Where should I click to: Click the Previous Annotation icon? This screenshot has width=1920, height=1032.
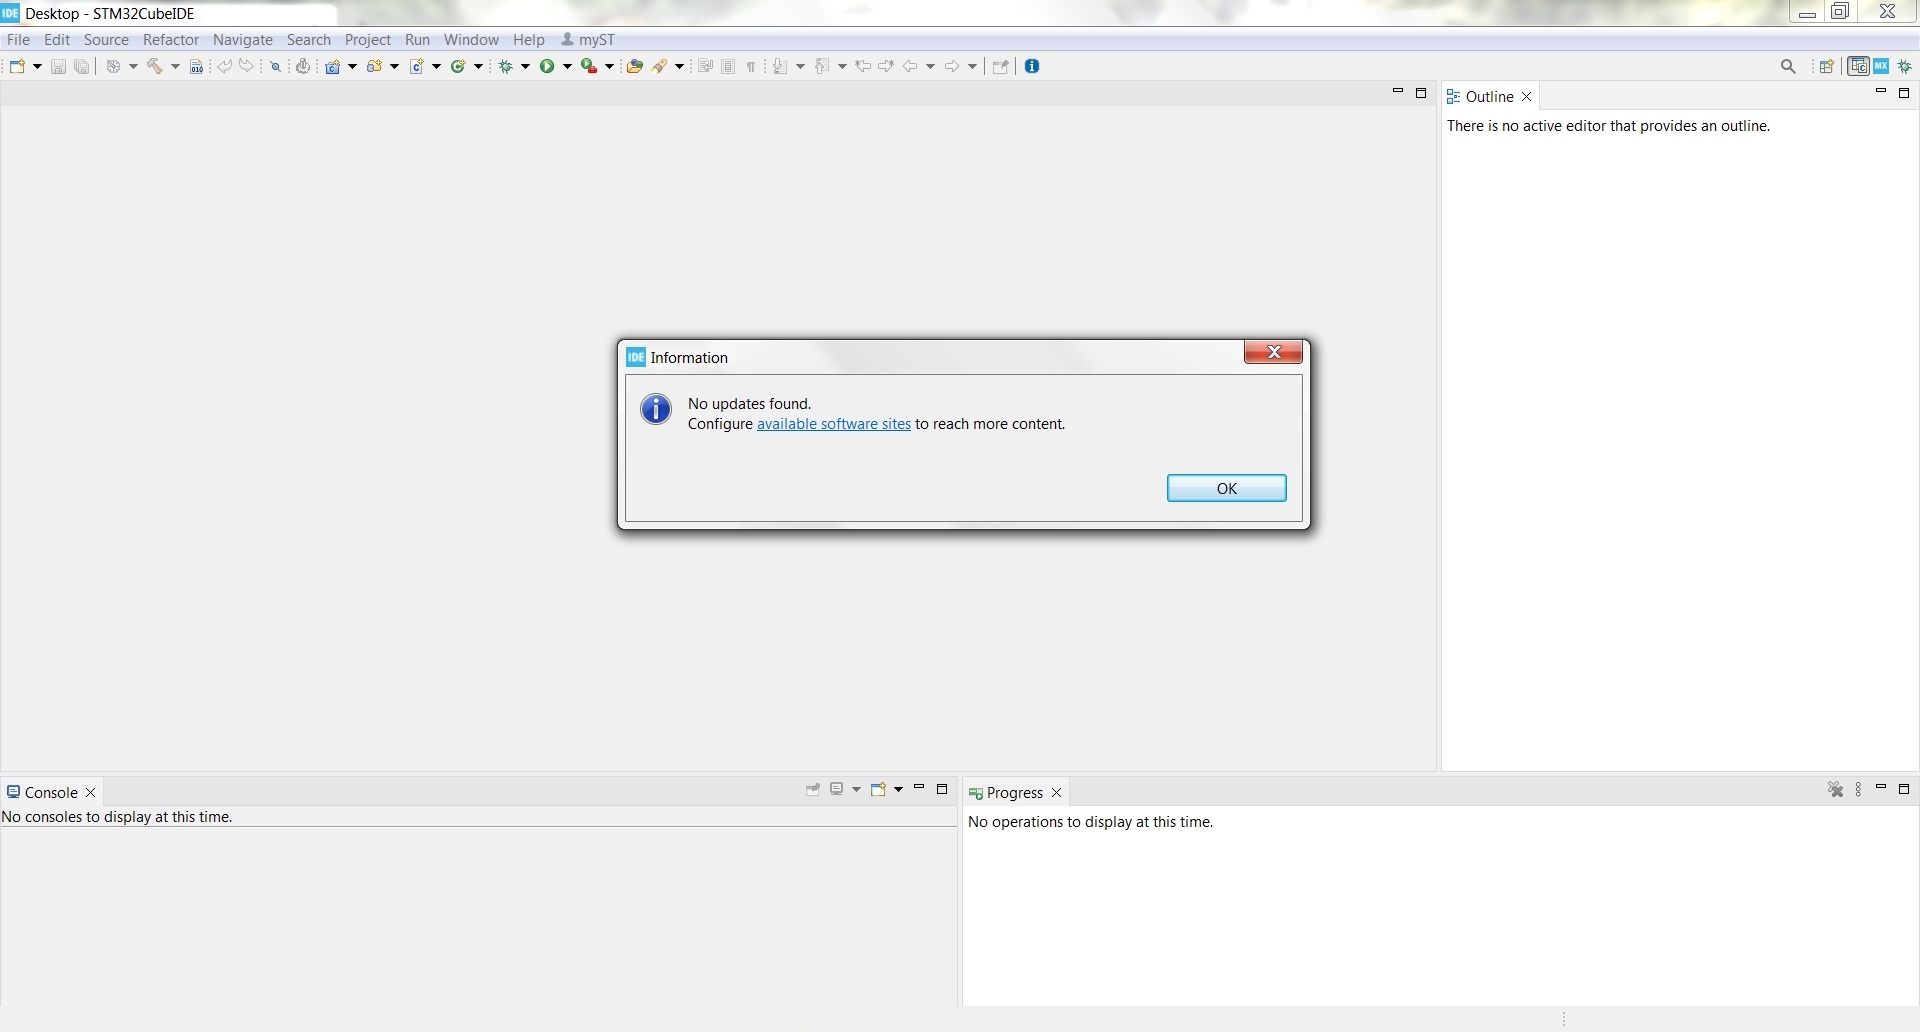(x=822, y=66)
